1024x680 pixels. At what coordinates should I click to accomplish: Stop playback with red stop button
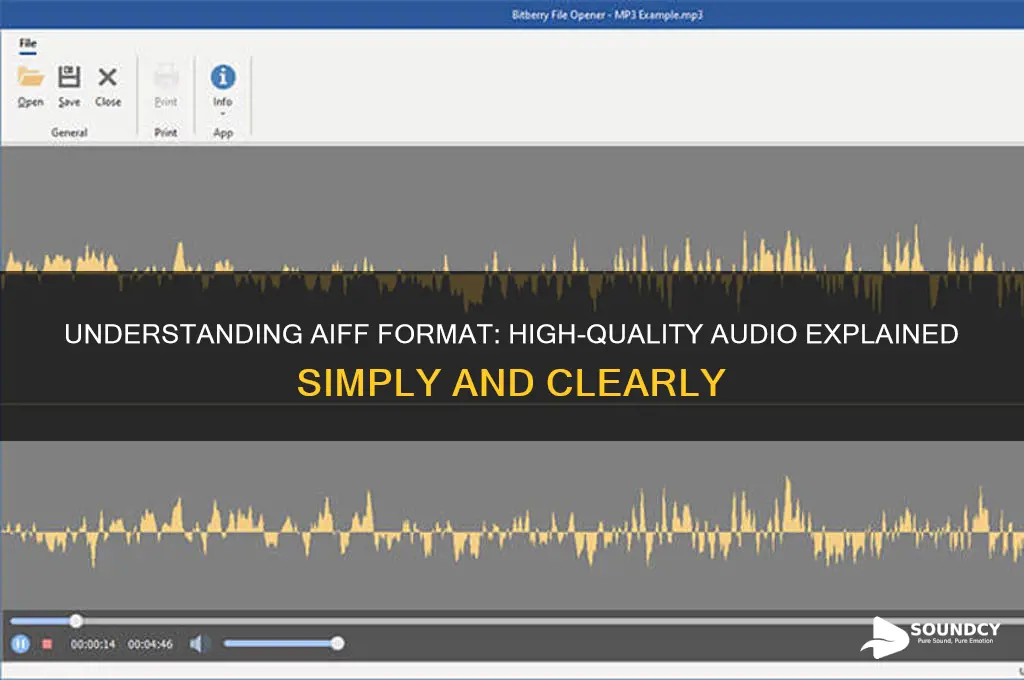tap(47, 644)
